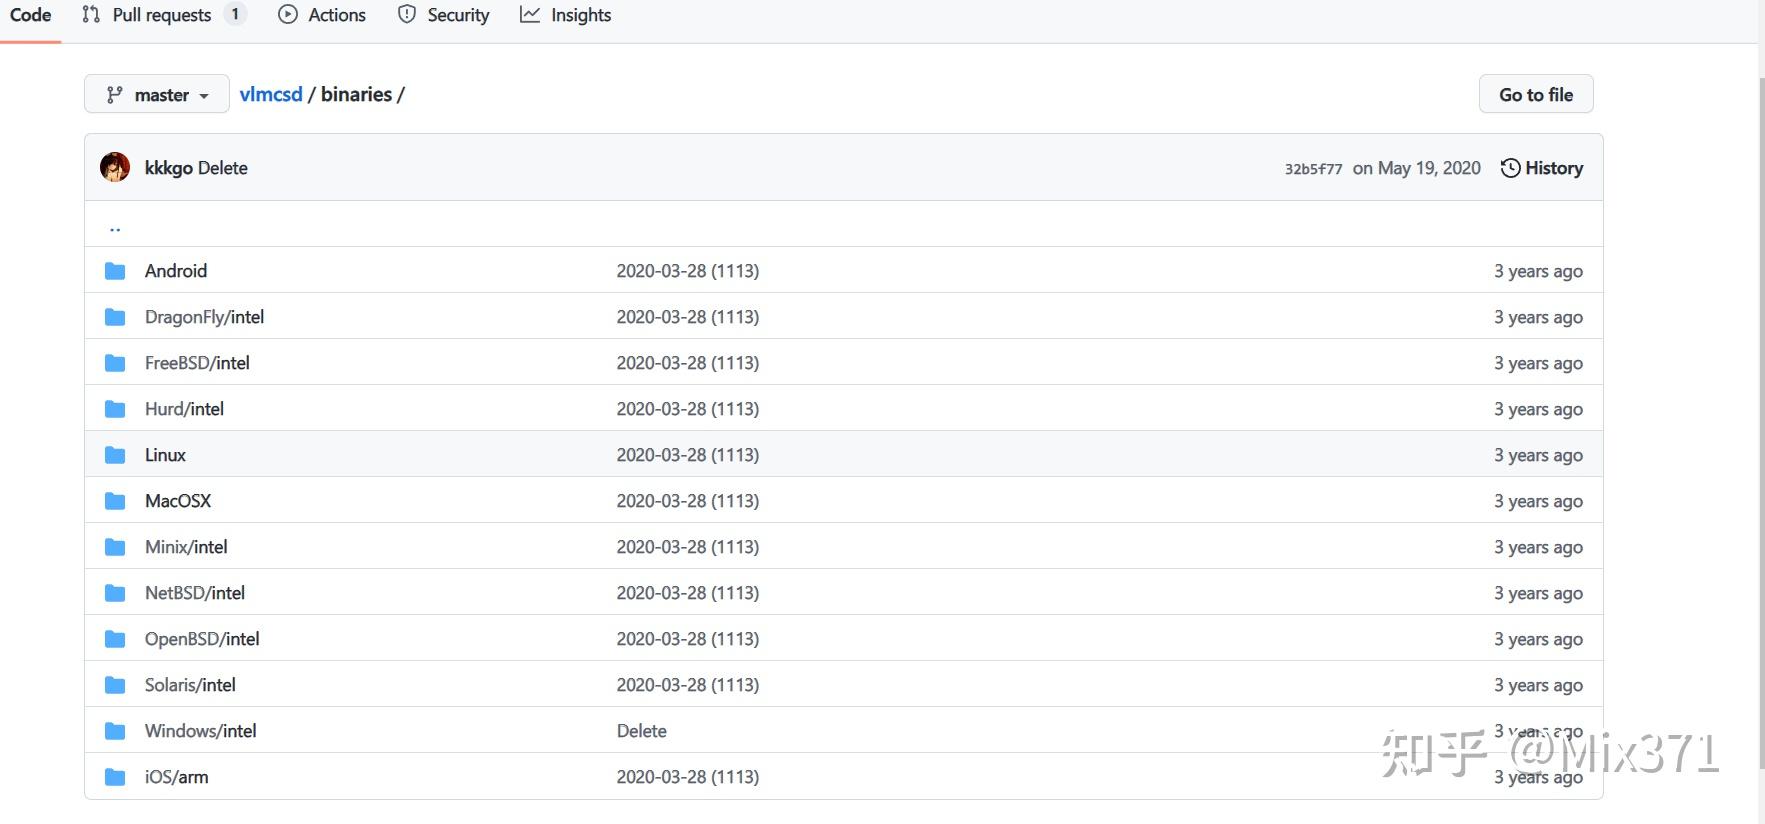Image resolution: width=1765 pixels, height=824 pixels.
Task: Switch to the Actions tab
Action: 322,15
